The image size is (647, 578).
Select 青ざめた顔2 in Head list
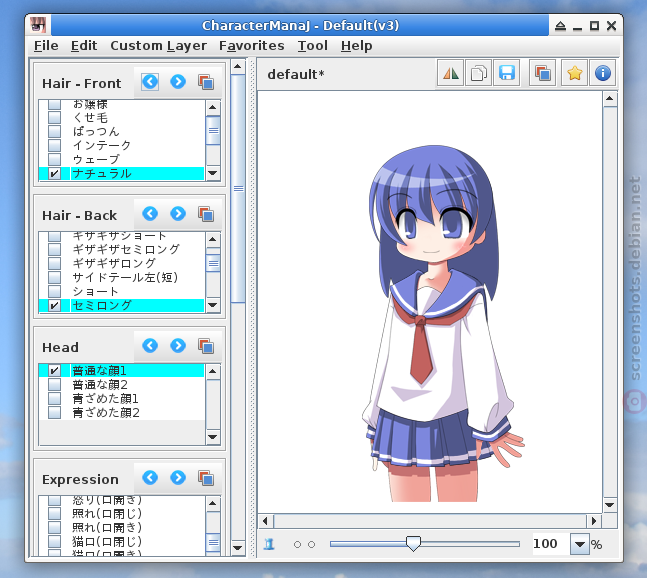[x=106, y=413]
